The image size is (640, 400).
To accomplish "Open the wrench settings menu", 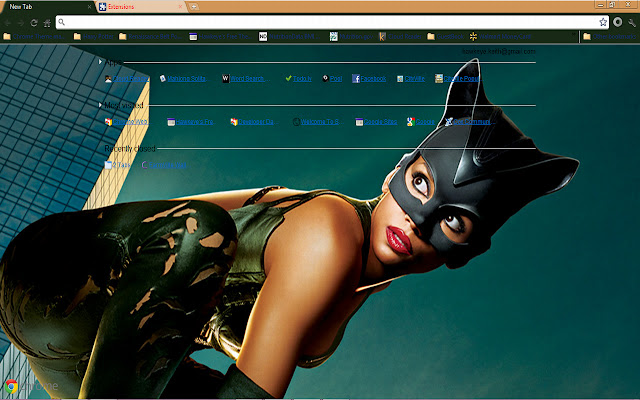I will [632, 22].
